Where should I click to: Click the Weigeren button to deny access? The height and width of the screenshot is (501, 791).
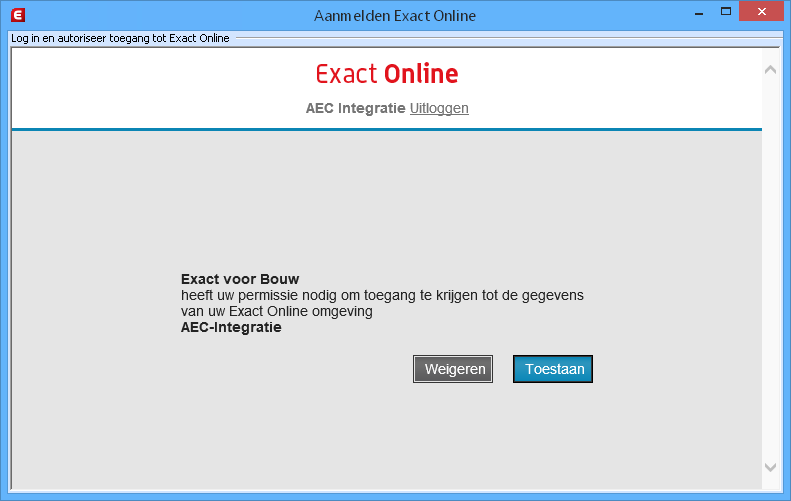click(x=453, y=369)
